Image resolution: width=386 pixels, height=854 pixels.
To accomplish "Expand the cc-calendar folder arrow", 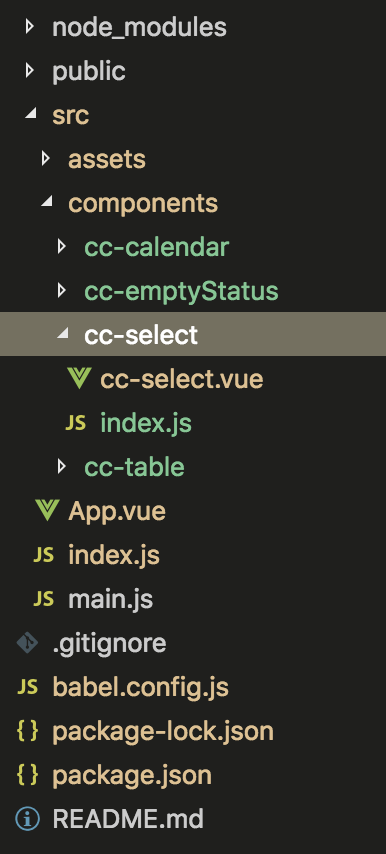I will pyautogui.click(x=62, y=246).
